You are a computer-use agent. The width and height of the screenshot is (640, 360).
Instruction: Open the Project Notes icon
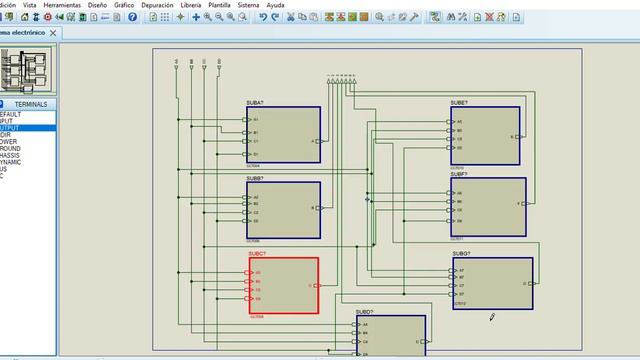(117, 17)
